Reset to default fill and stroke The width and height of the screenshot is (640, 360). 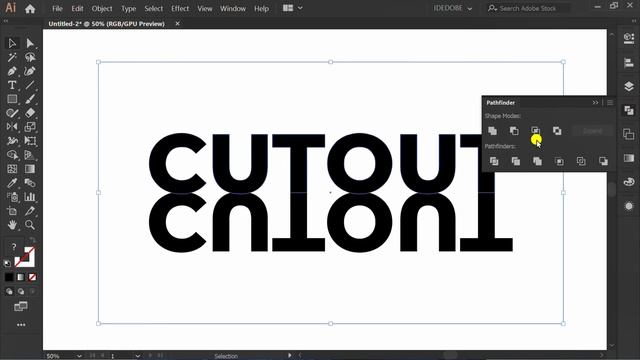tap(7, 264)
